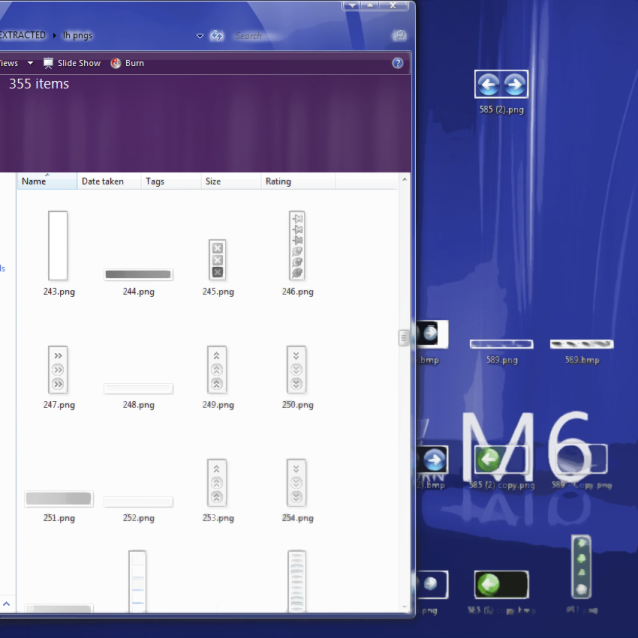Select the 589 - Copy.png desktop icon
This screenshot has height=638, width=638.
[x=581, y=460]
